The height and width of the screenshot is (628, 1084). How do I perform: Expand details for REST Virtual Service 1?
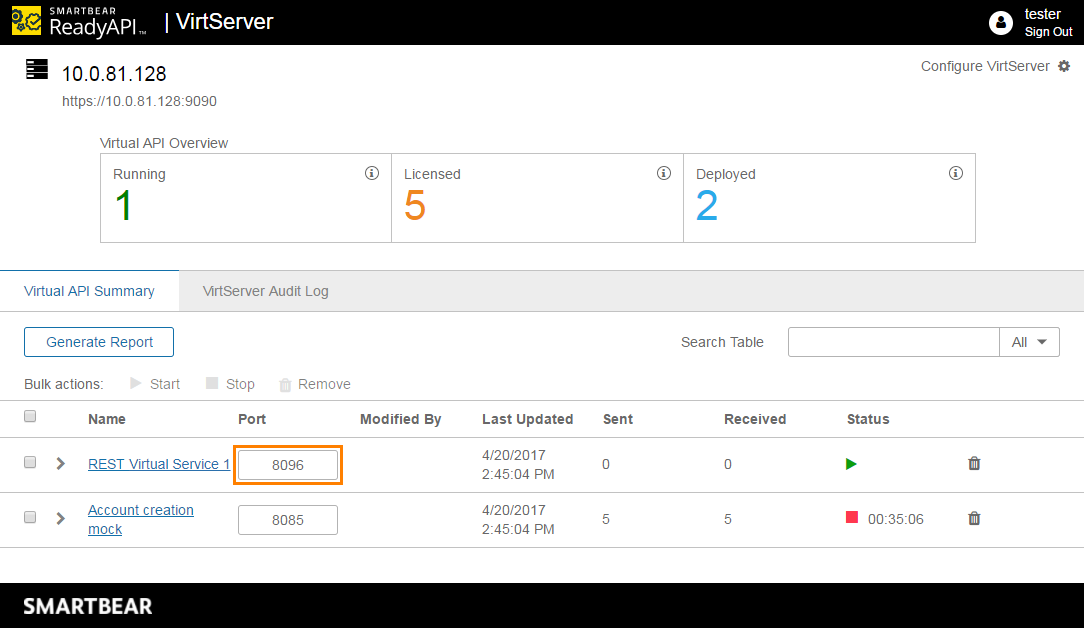point(60,464)
